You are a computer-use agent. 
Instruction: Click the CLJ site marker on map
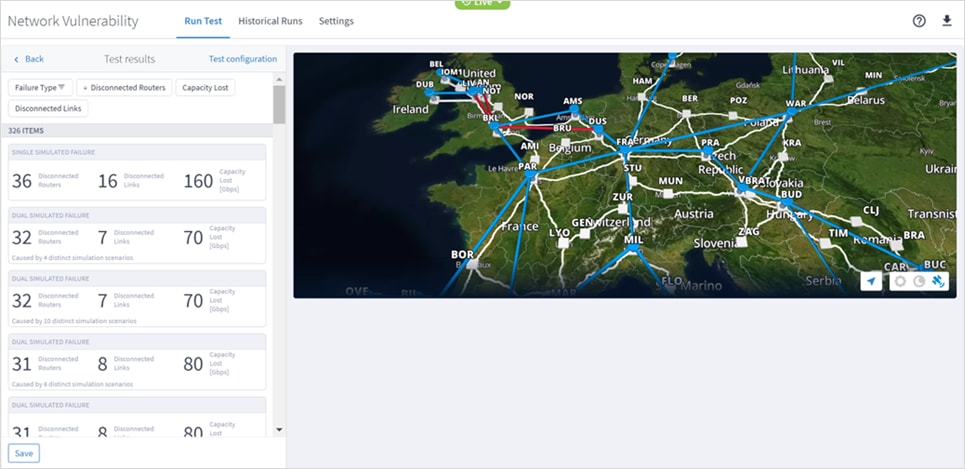(x=856, y=222)
